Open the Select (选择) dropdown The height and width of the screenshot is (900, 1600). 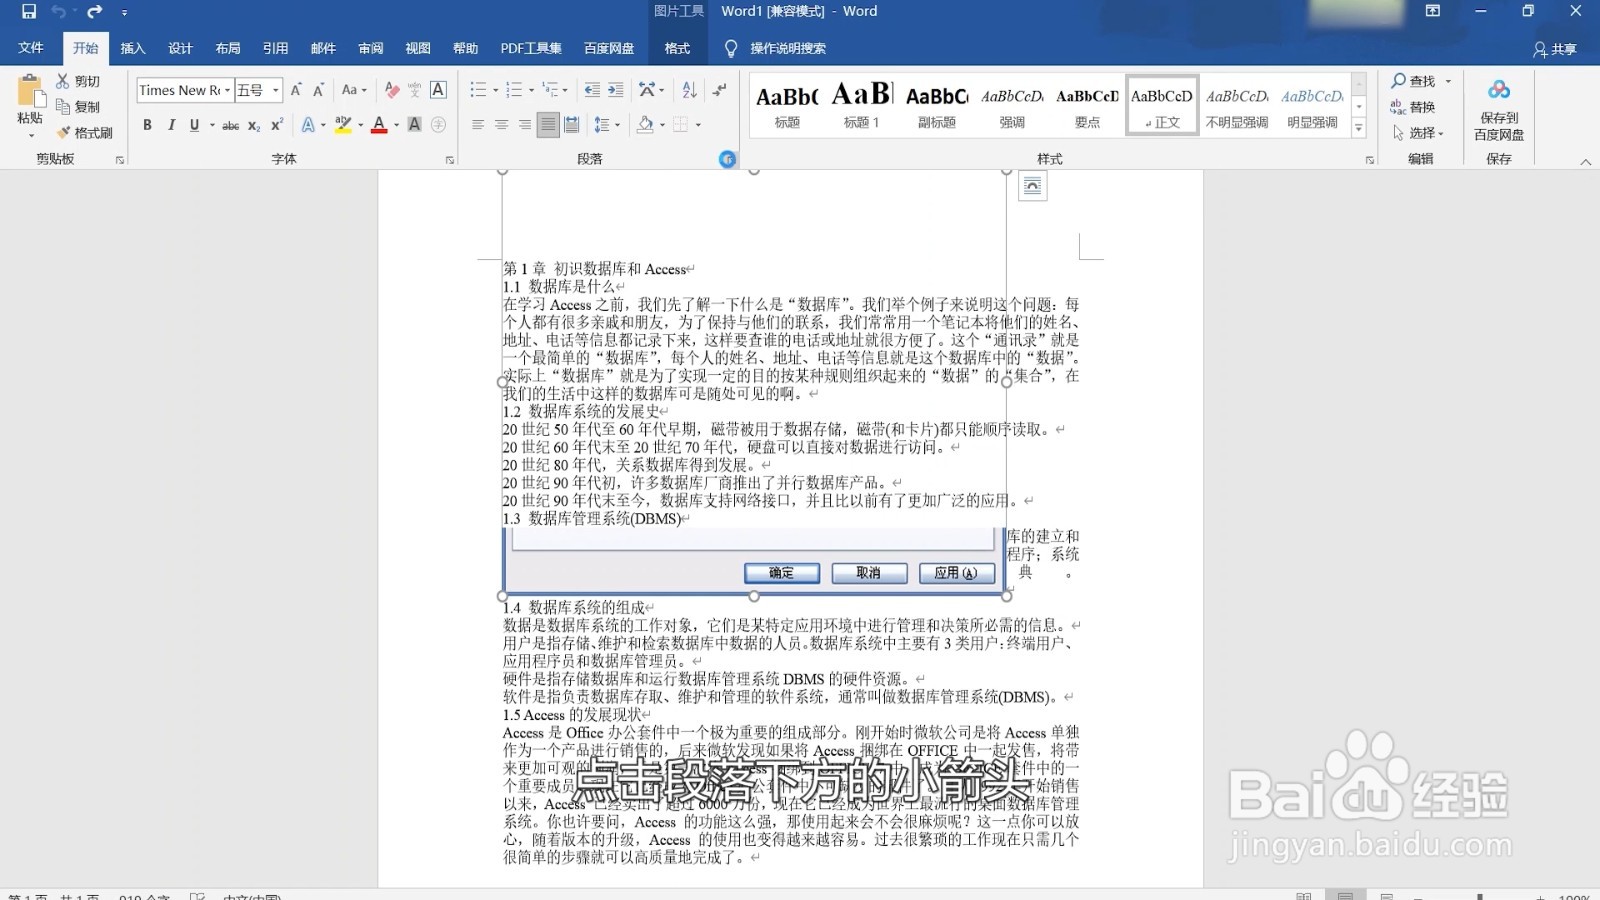1418,133
